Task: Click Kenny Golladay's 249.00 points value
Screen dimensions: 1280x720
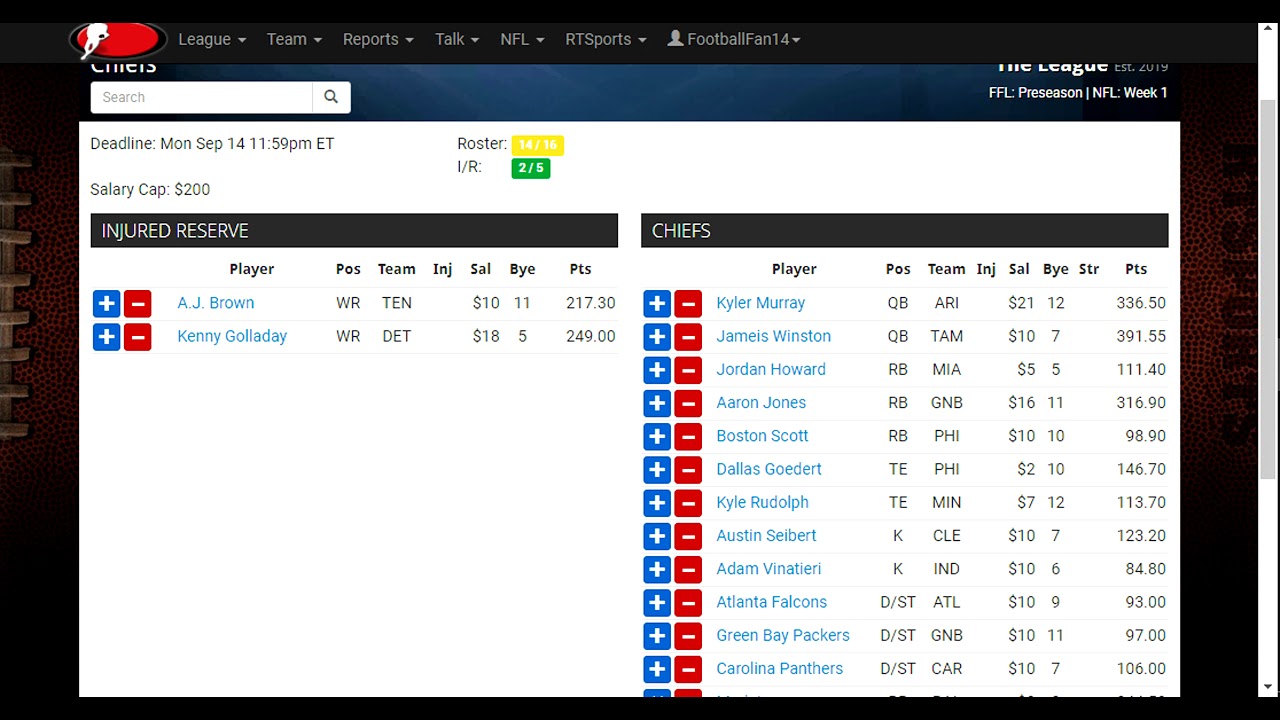Action: click(x=591, y=336)
